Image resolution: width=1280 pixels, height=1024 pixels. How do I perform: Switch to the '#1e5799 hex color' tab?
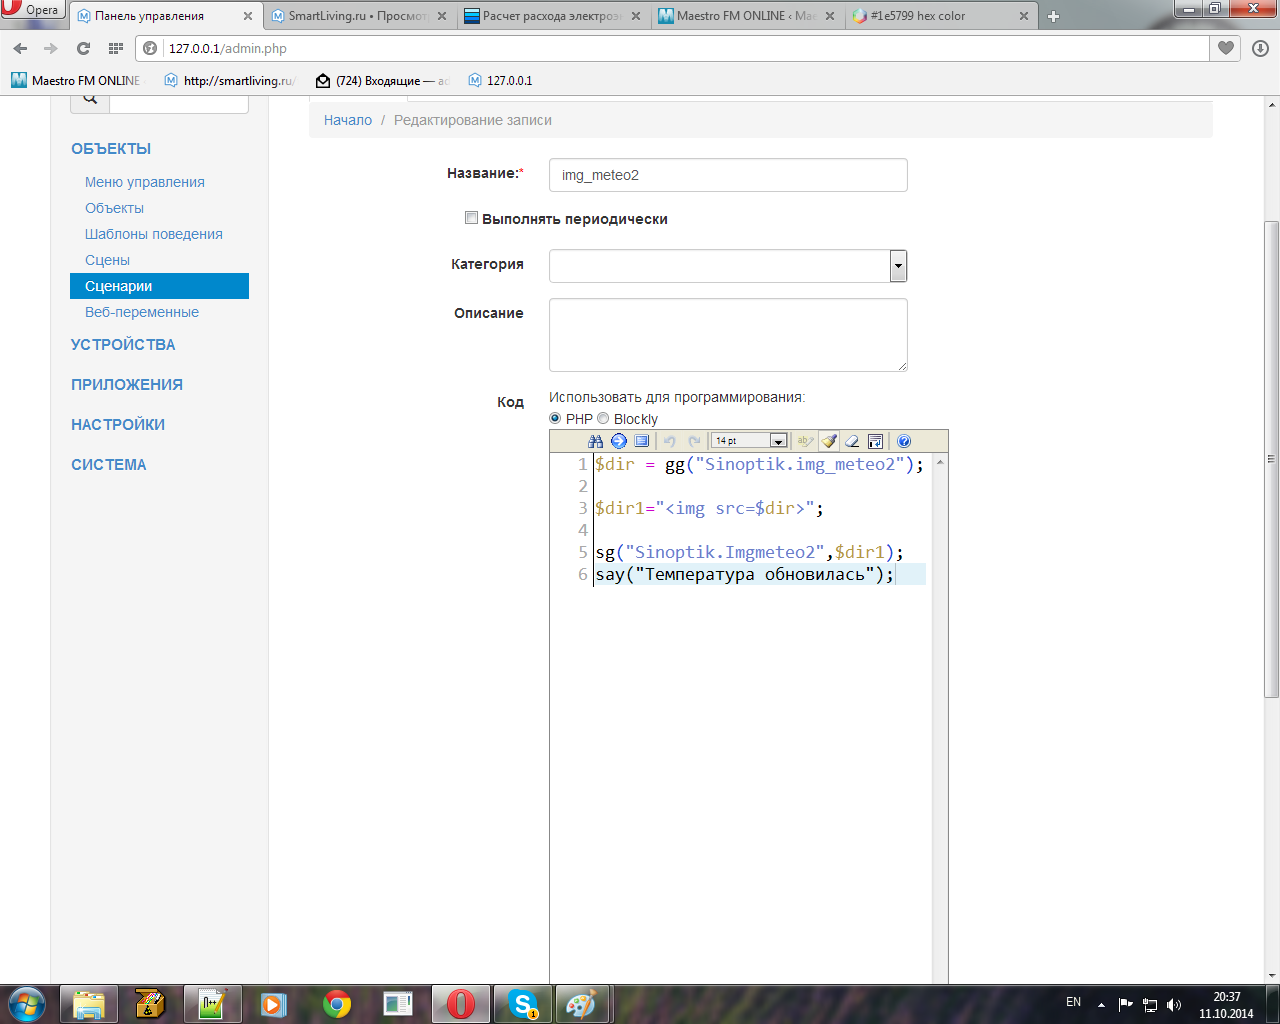click(940, 16)
